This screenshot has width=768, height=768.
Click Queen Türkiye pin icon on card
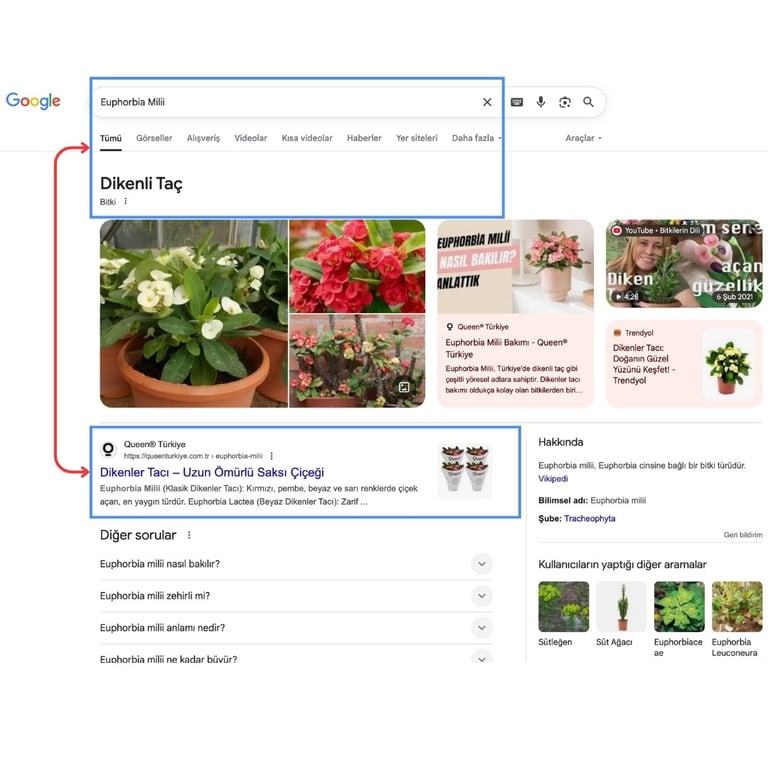[x=450, y=327]
